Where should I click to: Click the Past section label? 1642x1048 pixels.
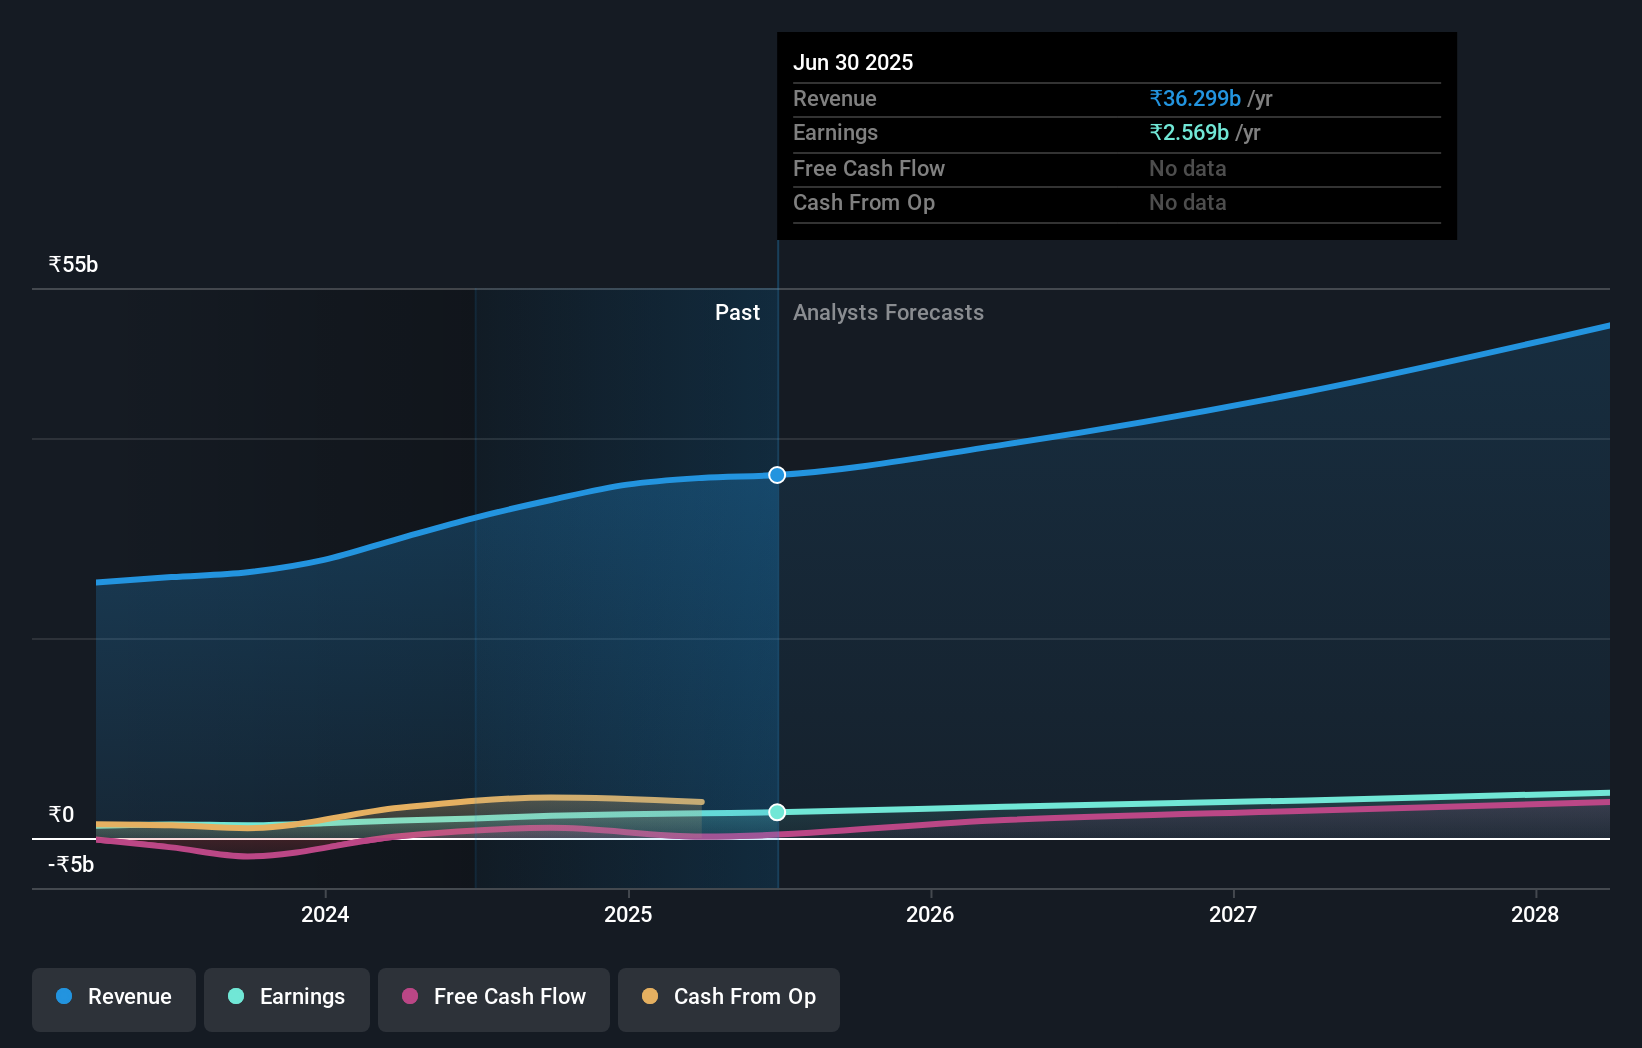tap(737, 312)
